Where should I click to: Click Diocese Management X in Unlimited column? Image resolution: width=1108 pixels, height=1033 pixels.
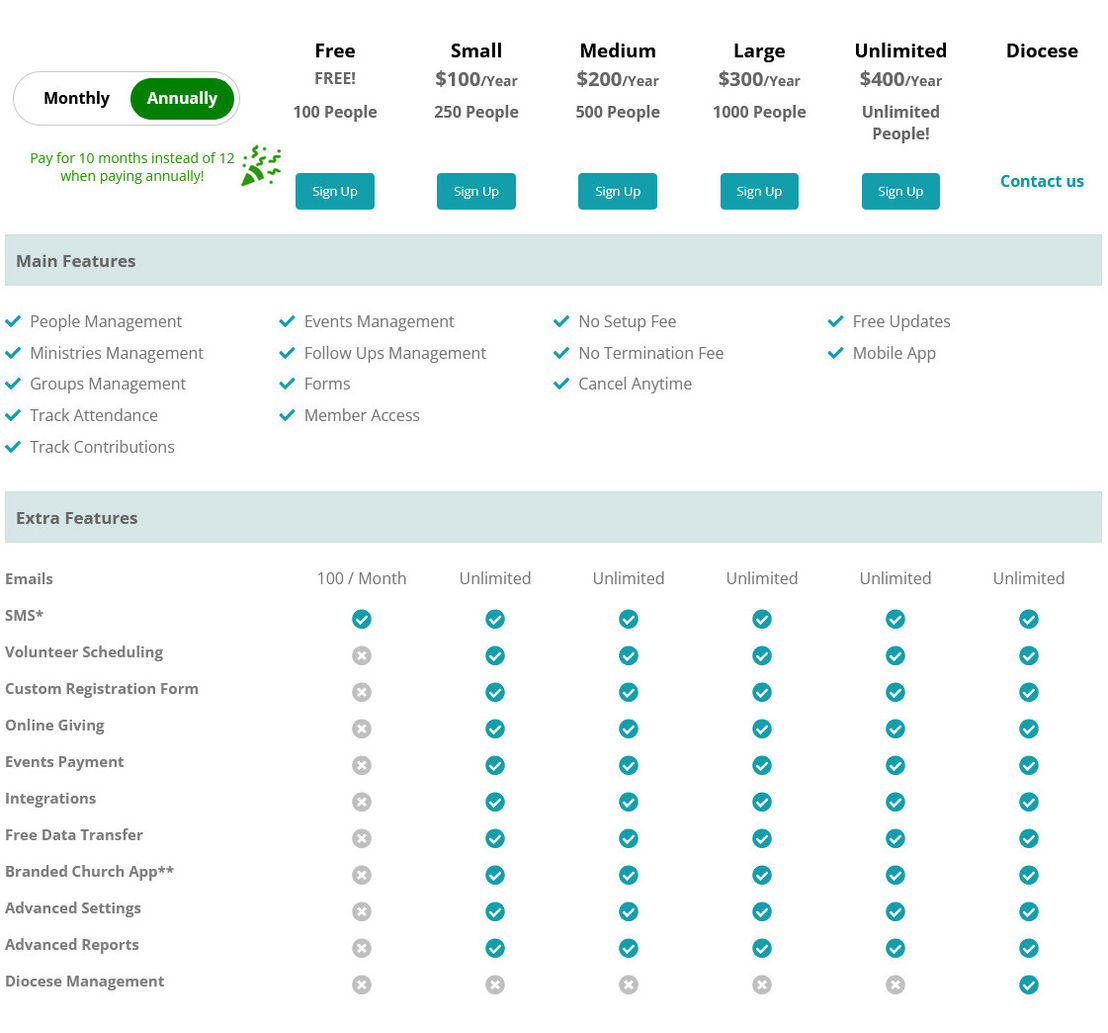[895, 985]
